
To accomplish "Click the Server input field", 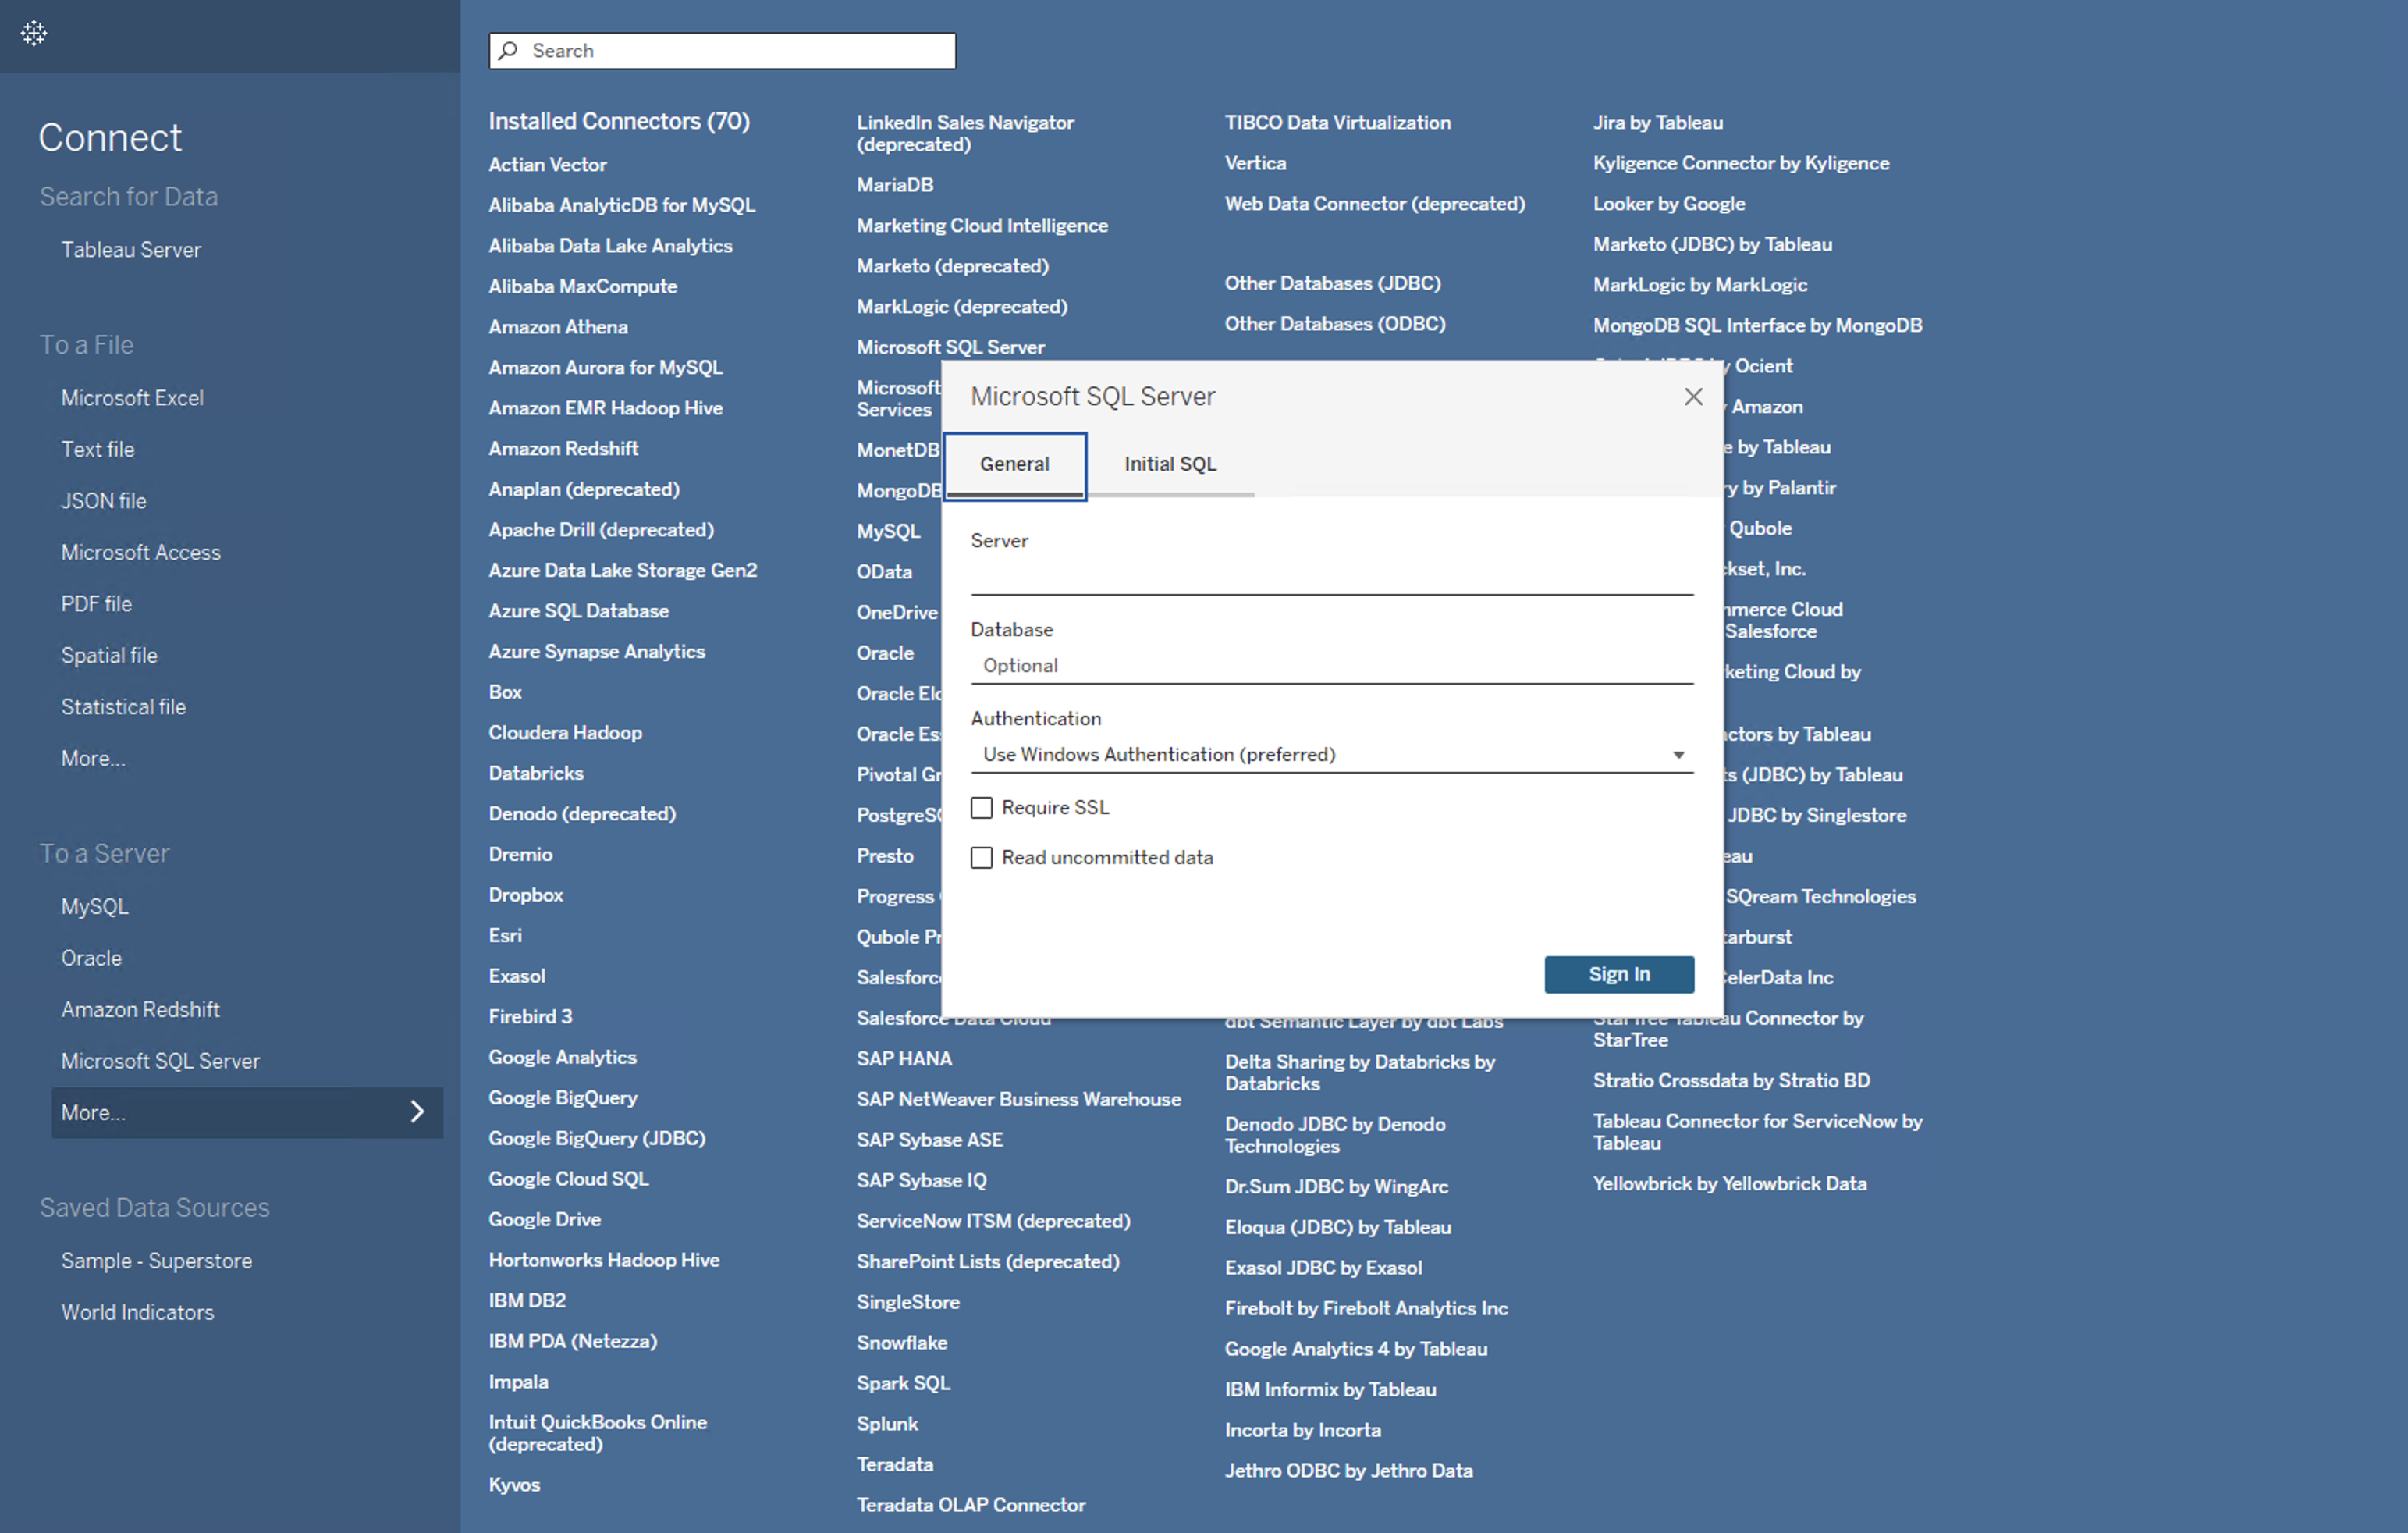I will tap(1330, 576).
